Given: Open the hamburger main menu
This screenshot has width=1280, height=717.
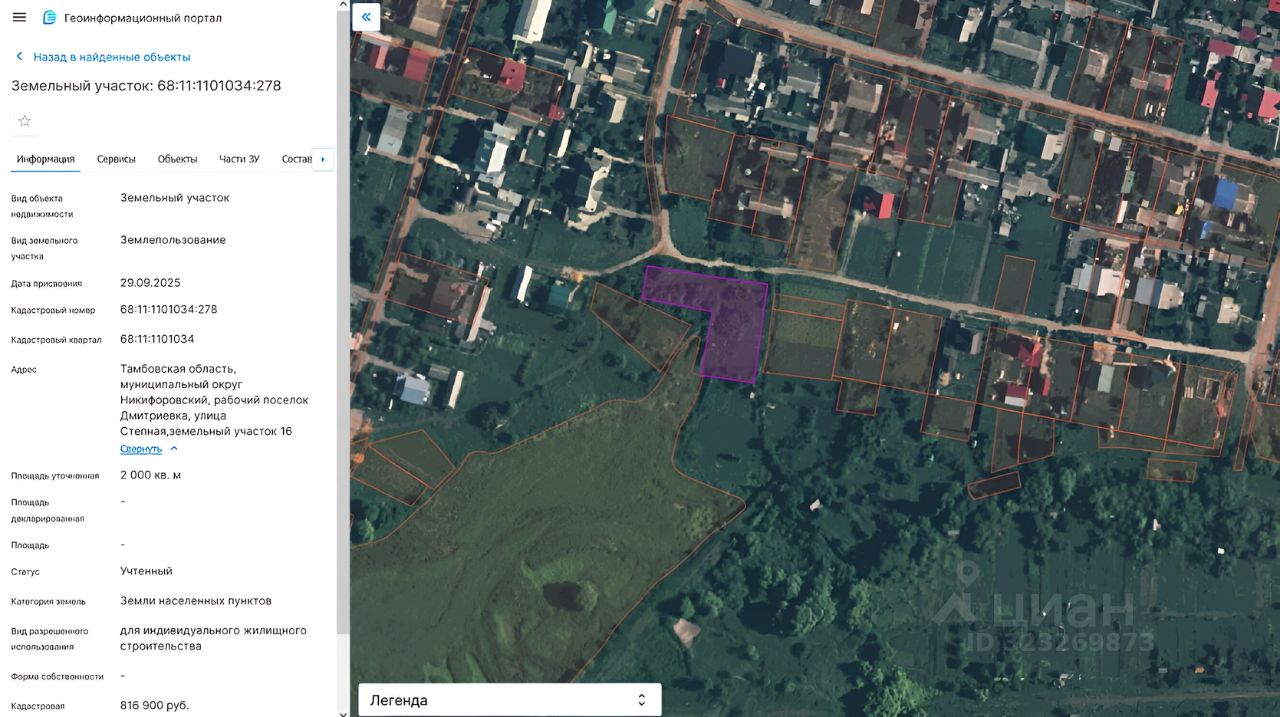Looking at the screenshot, I should tap(19, 17).
